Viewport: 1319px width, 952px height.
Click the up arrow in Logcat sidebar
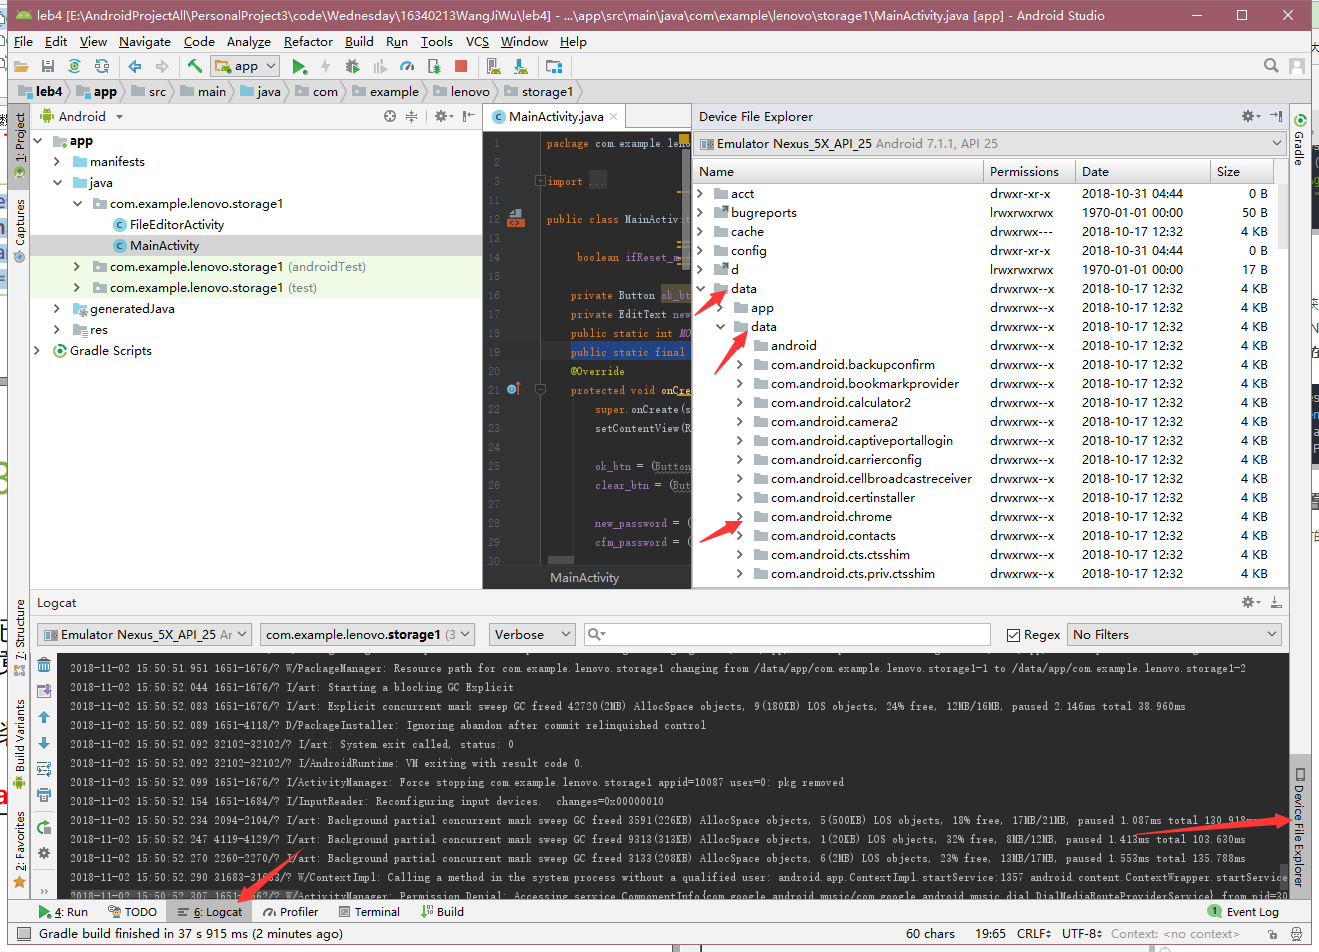(44, 717)
